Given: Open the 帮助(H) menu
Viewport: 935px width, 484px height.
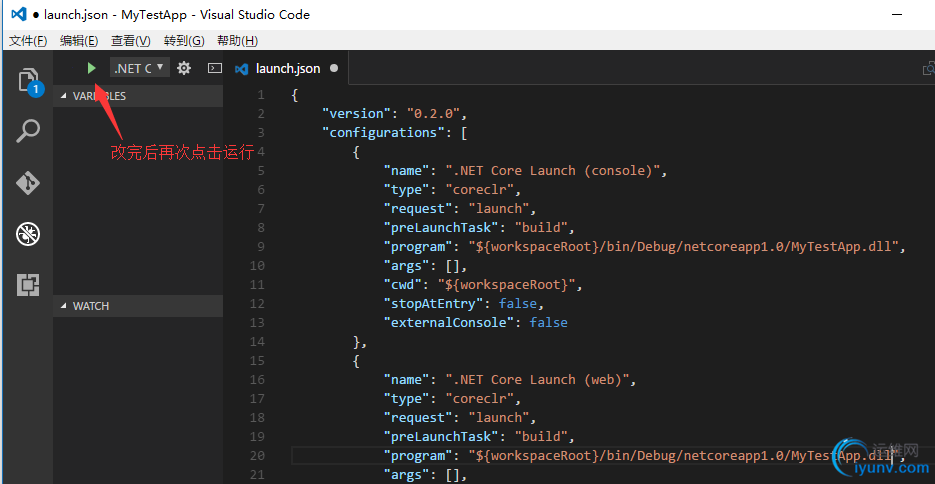Looking at the screenshot, I should pyautogui.click(x=237, y=41).
